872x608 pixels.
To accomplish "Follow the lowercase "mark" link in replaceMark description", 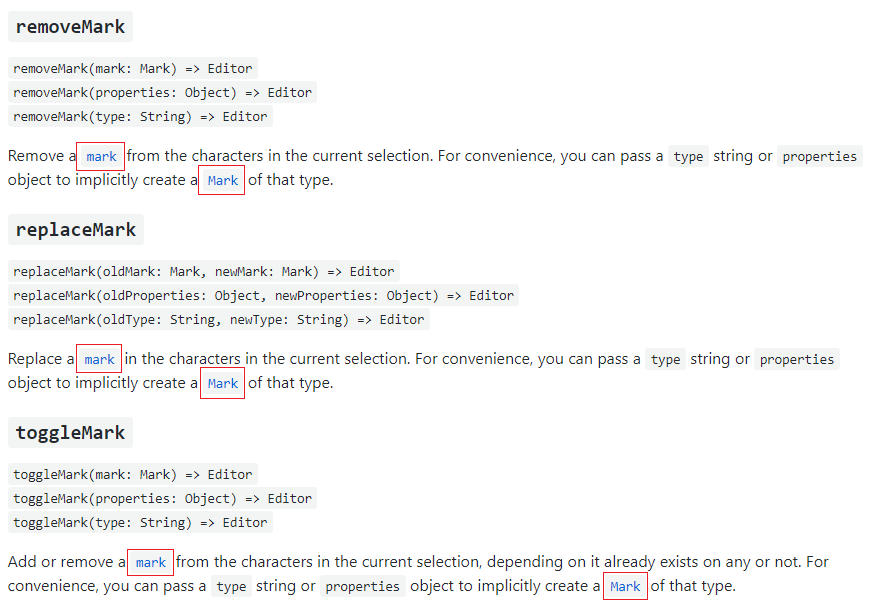I will pyautogui.click(x=99, y=360).
